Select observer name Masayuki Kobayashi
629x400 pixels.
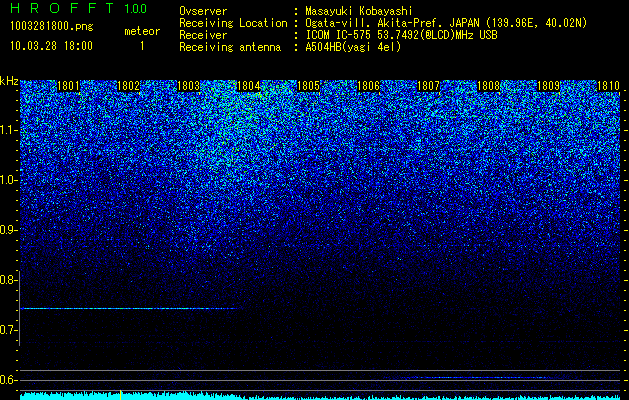click(359, 11)
